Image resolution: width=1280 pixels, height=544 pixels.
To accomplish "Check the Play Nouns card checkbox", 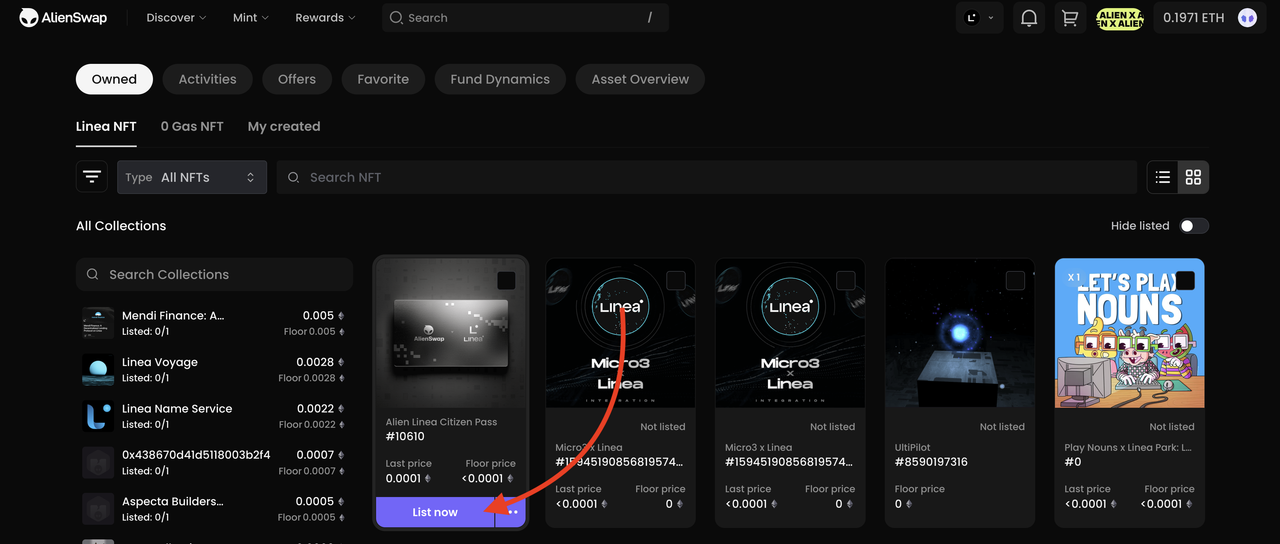I will coord(1185,281).
